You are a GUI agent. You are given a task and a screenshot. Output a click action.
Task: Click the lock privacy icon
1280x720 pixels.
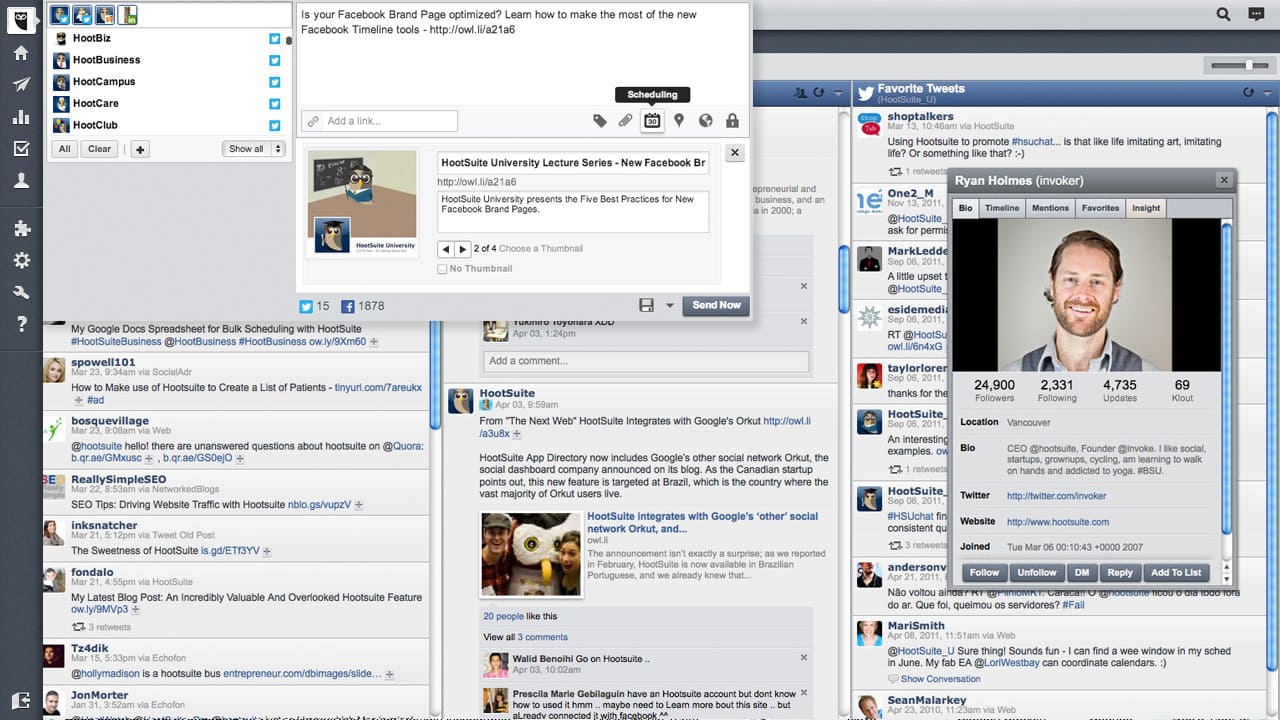732,121
